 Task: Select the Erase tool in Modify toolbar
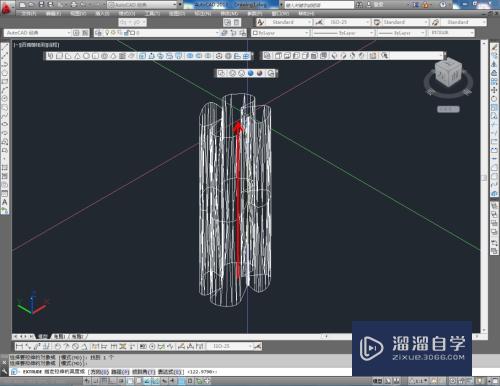pos(494,47)
